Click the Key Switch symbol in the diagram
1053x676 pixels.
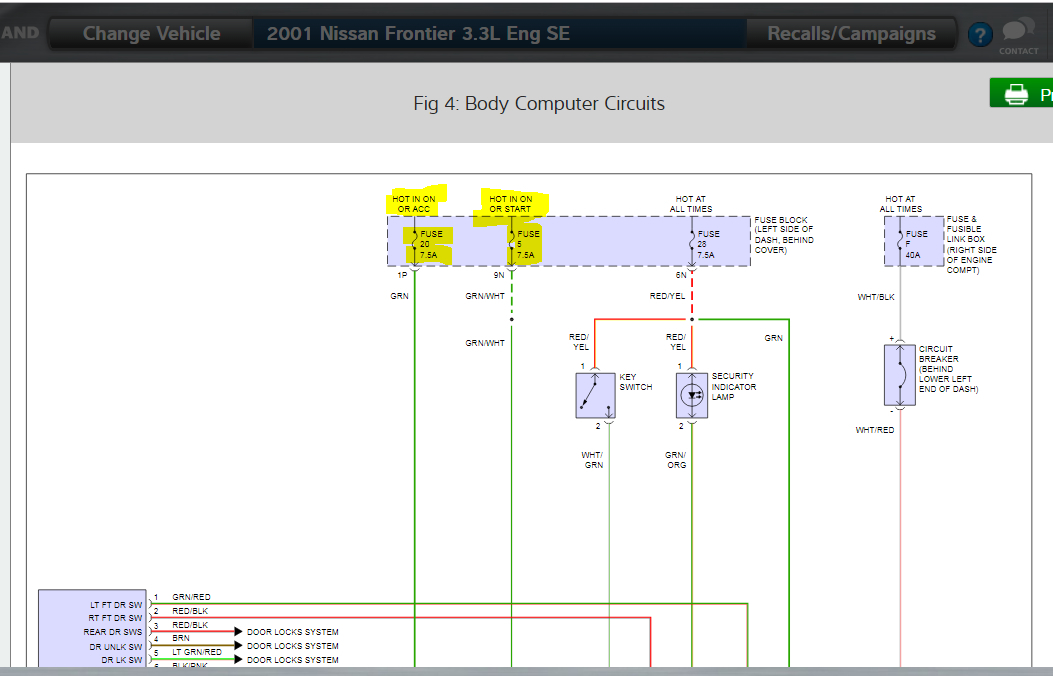[595, 395]
